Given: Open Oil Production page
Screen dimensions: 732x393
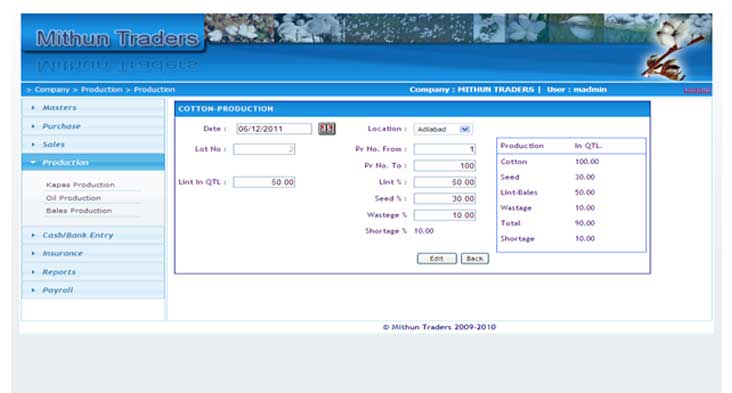Looking at the screenshot, I should click(73, 198).
